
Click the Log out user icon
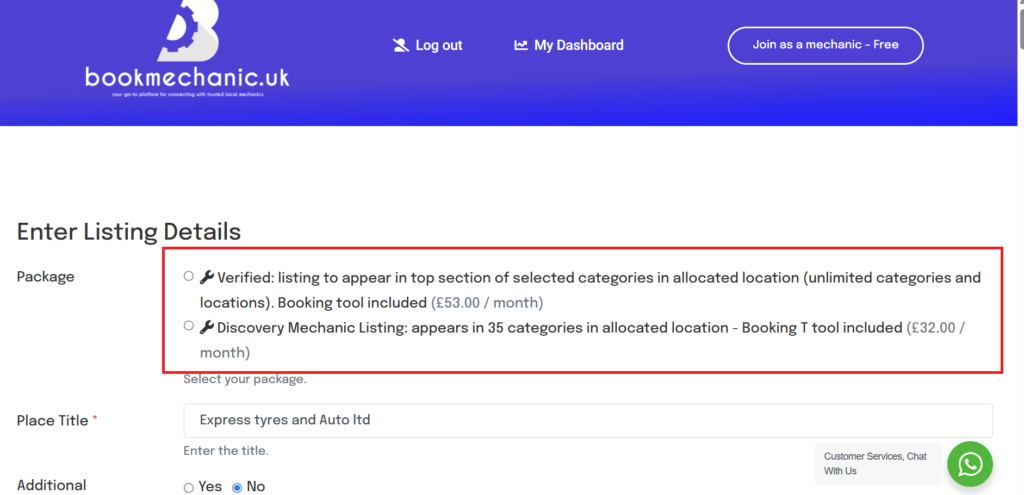pos(401,45)
